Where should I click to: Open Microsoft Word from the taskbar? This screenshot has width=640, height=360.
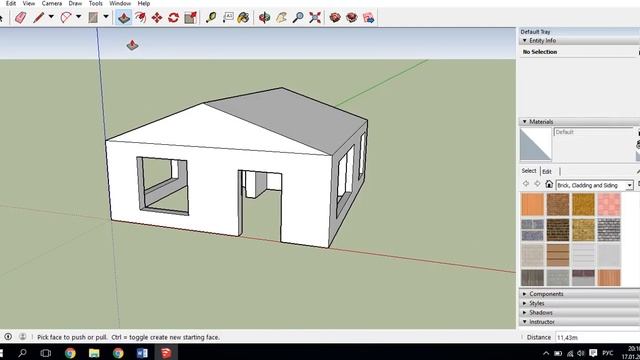[x=142, y=353]
